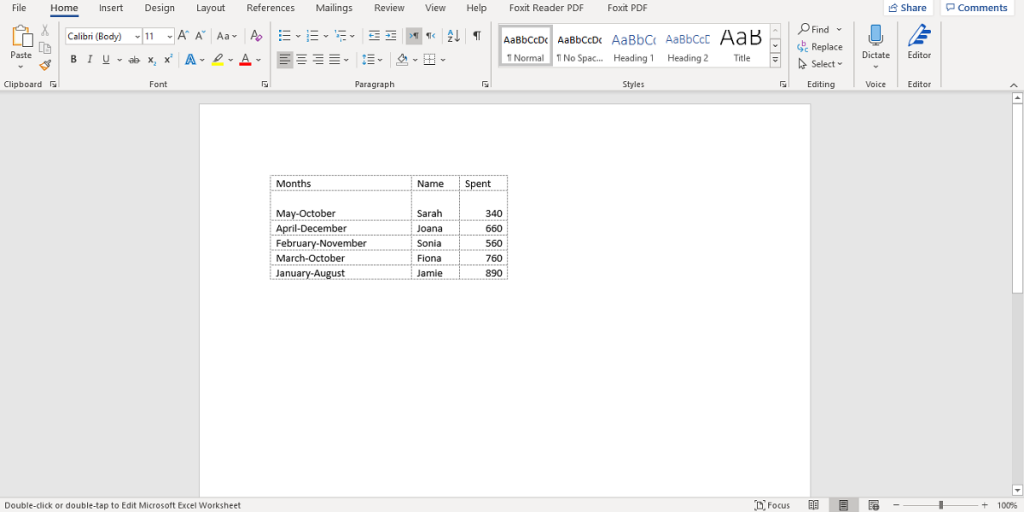1024x512 pixels.
Task: Toggle underline formatting
Action: tap(106, 59)
